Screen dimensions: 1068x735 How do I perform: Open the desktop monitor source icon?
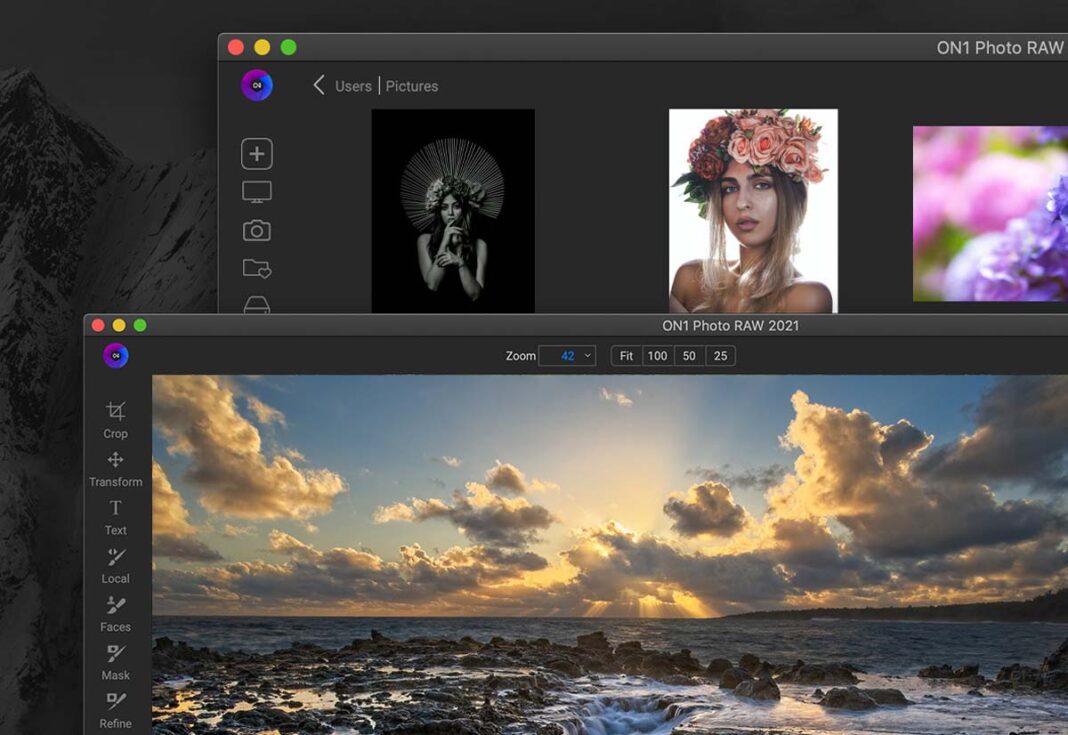[257, 192]
